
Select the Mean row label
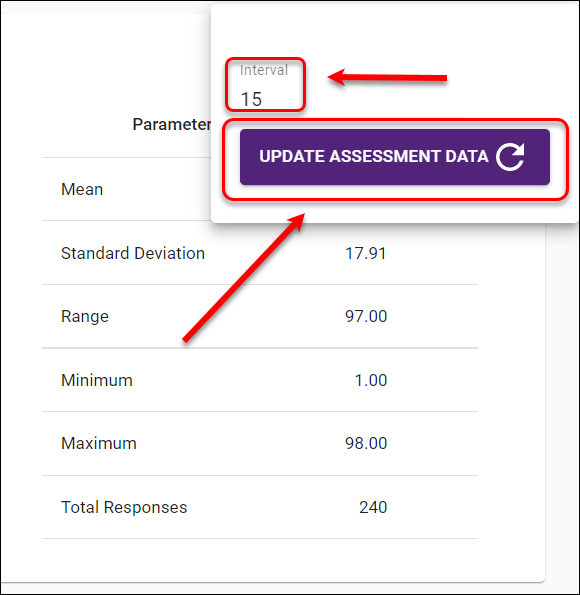(82, 189)
